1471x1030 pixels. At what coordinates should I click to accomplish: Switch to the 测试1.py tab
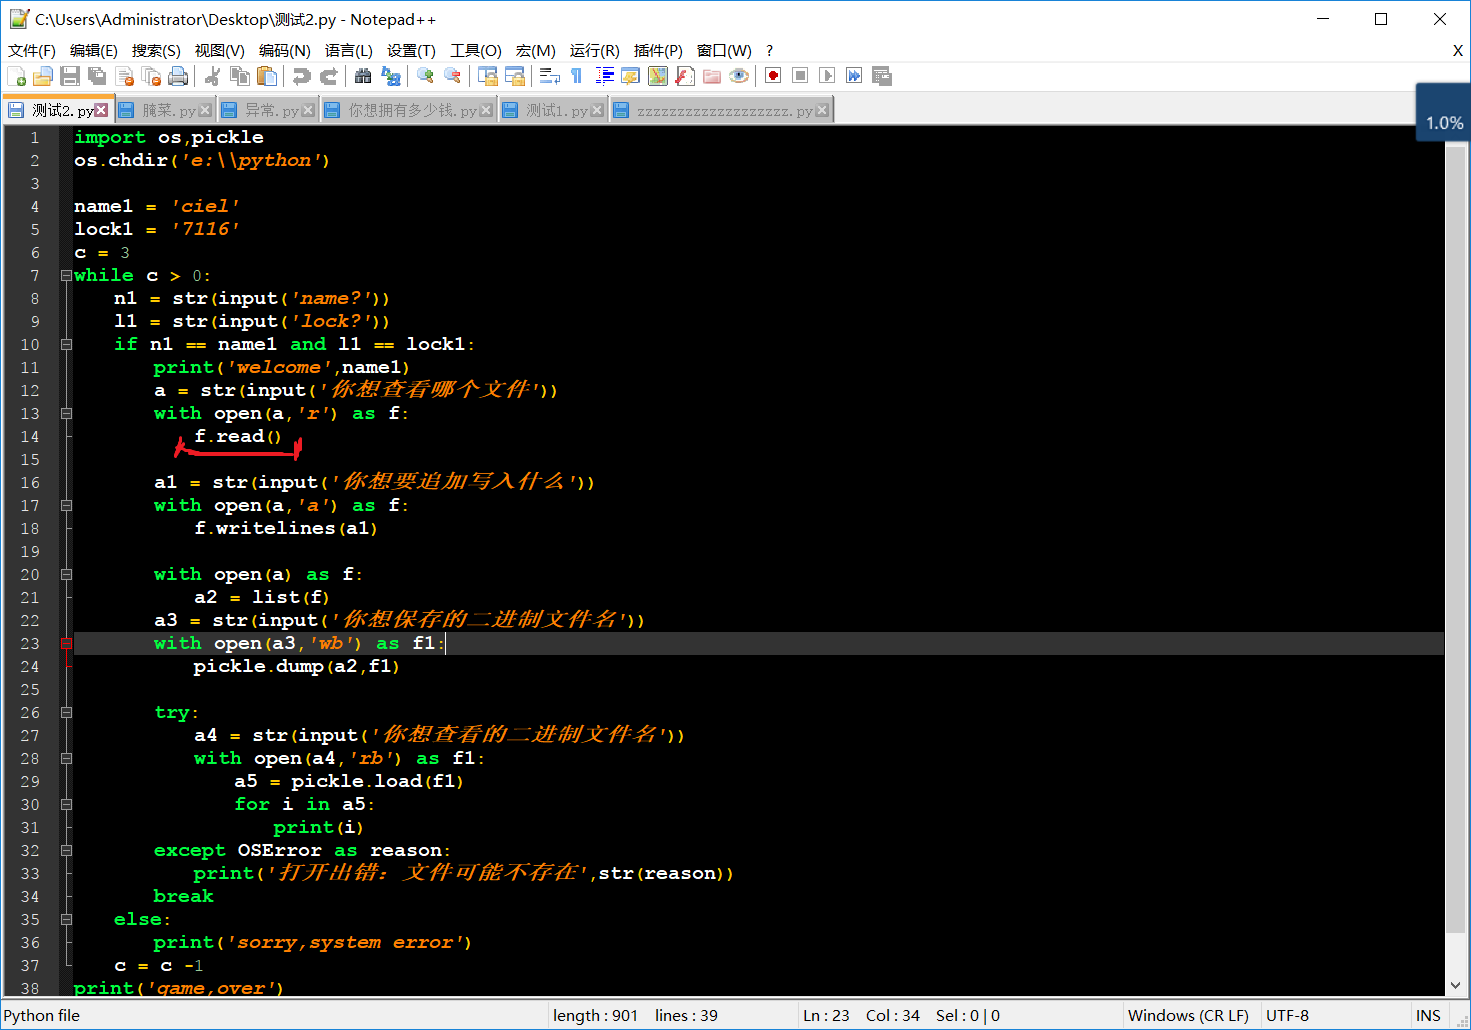click(556, 111)
